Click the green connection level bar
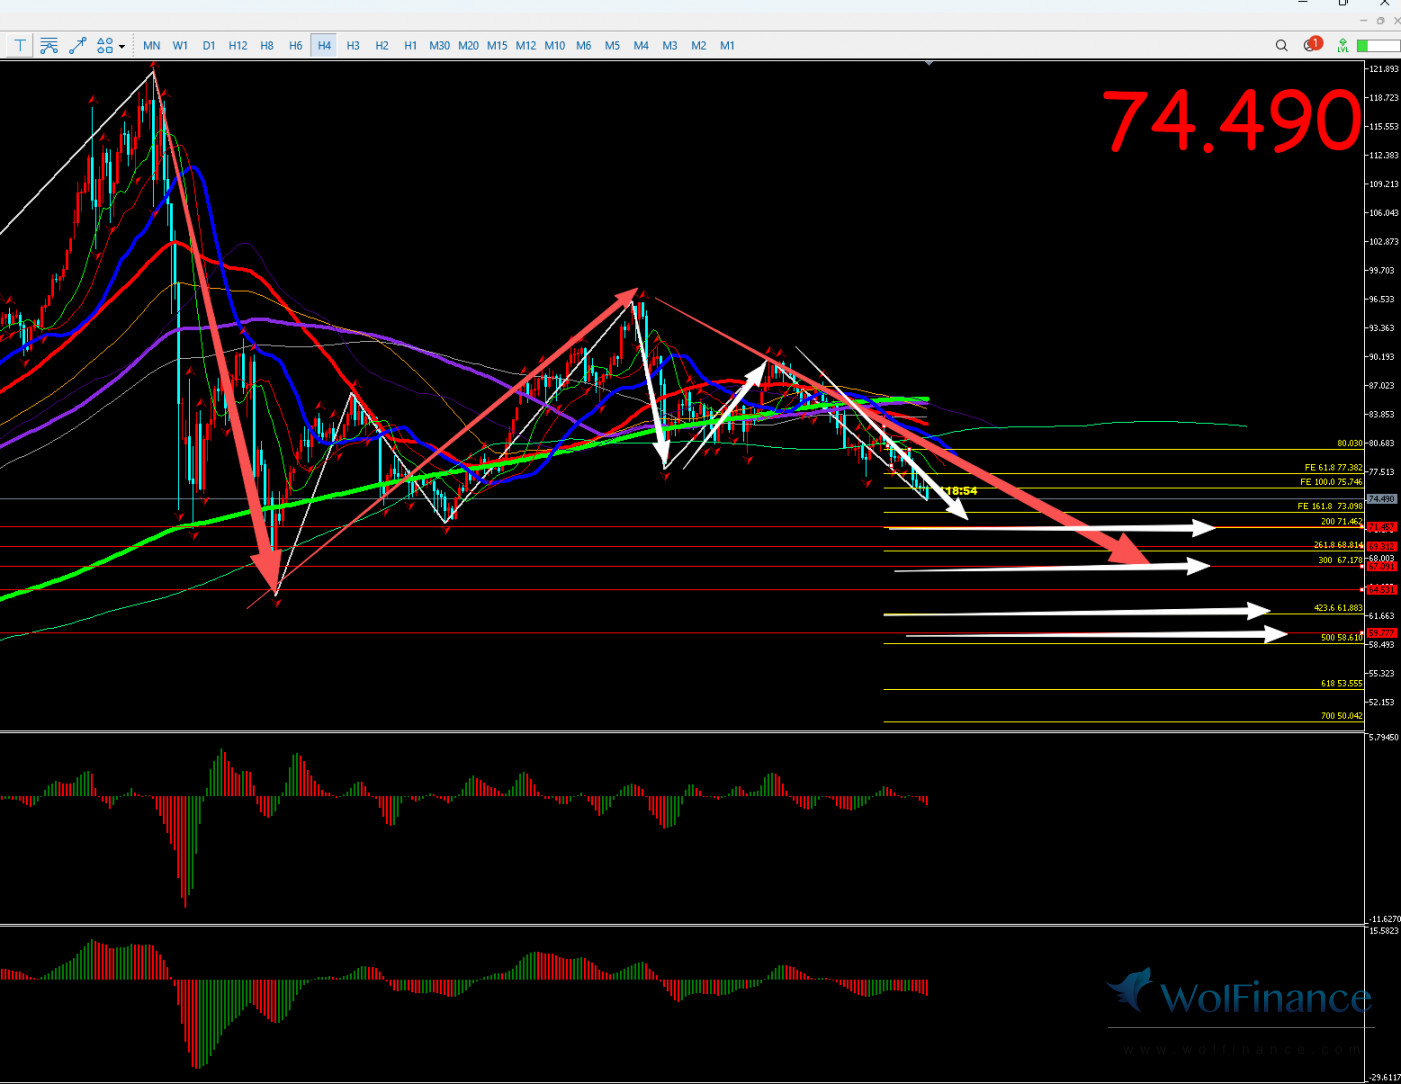1401x1084 pixels. pos(1377,46)
